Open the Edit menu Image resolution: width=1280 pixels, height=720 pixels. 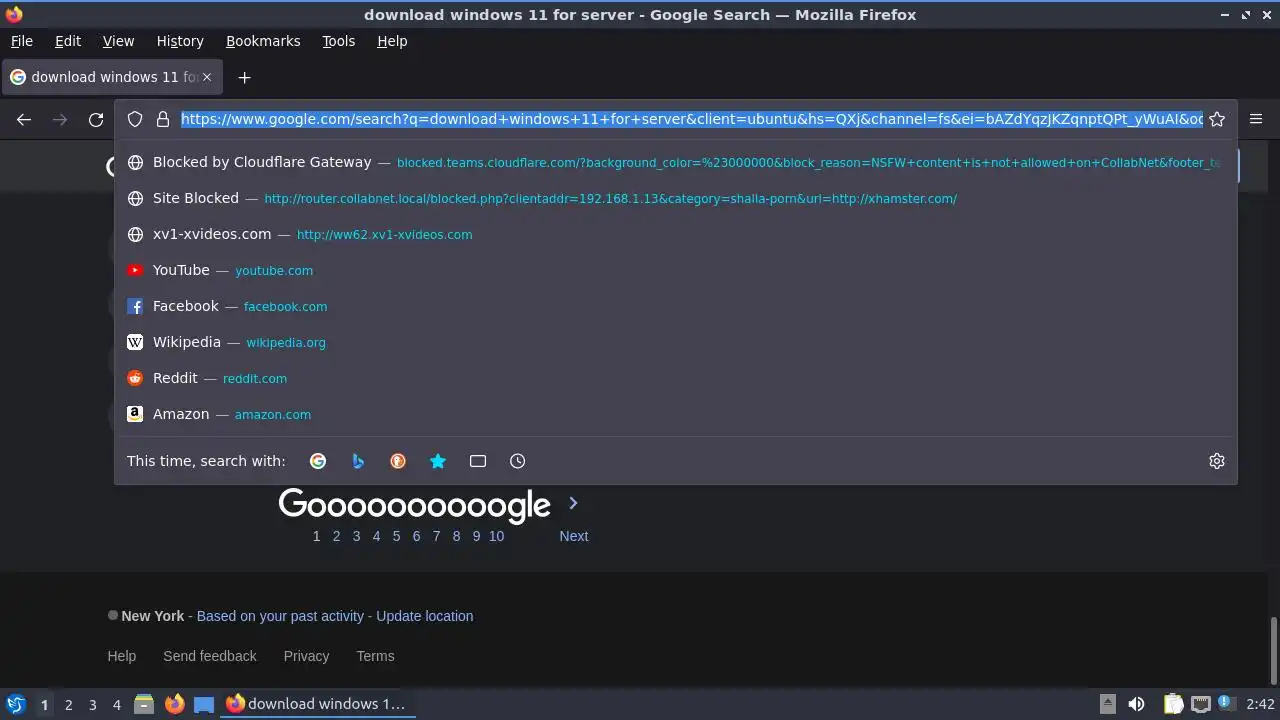click(x=68, y=41)
